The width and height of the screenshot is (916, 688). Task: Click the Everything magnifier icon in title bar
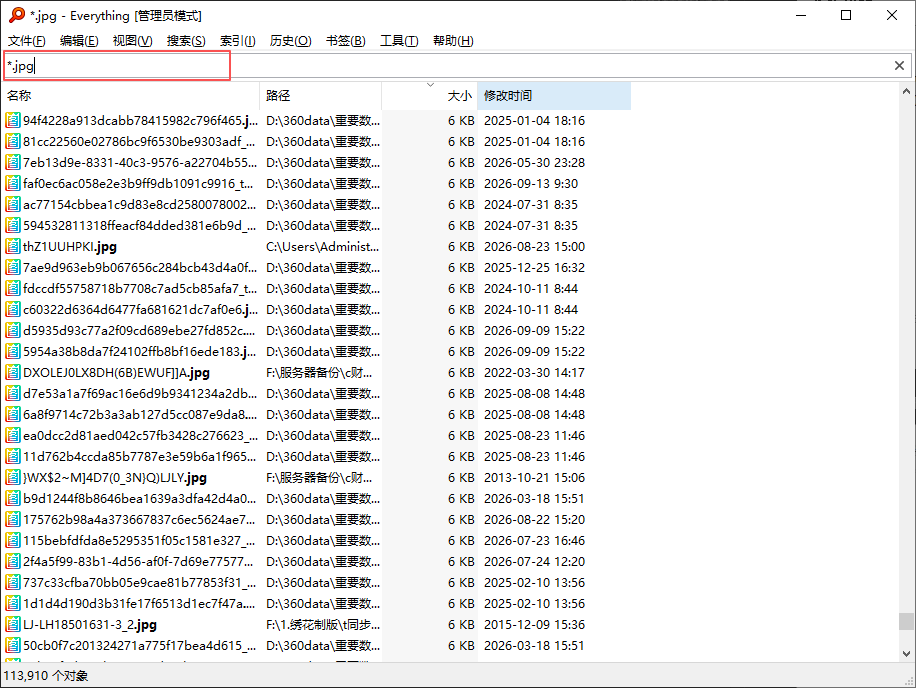click(x=17, y=15)
